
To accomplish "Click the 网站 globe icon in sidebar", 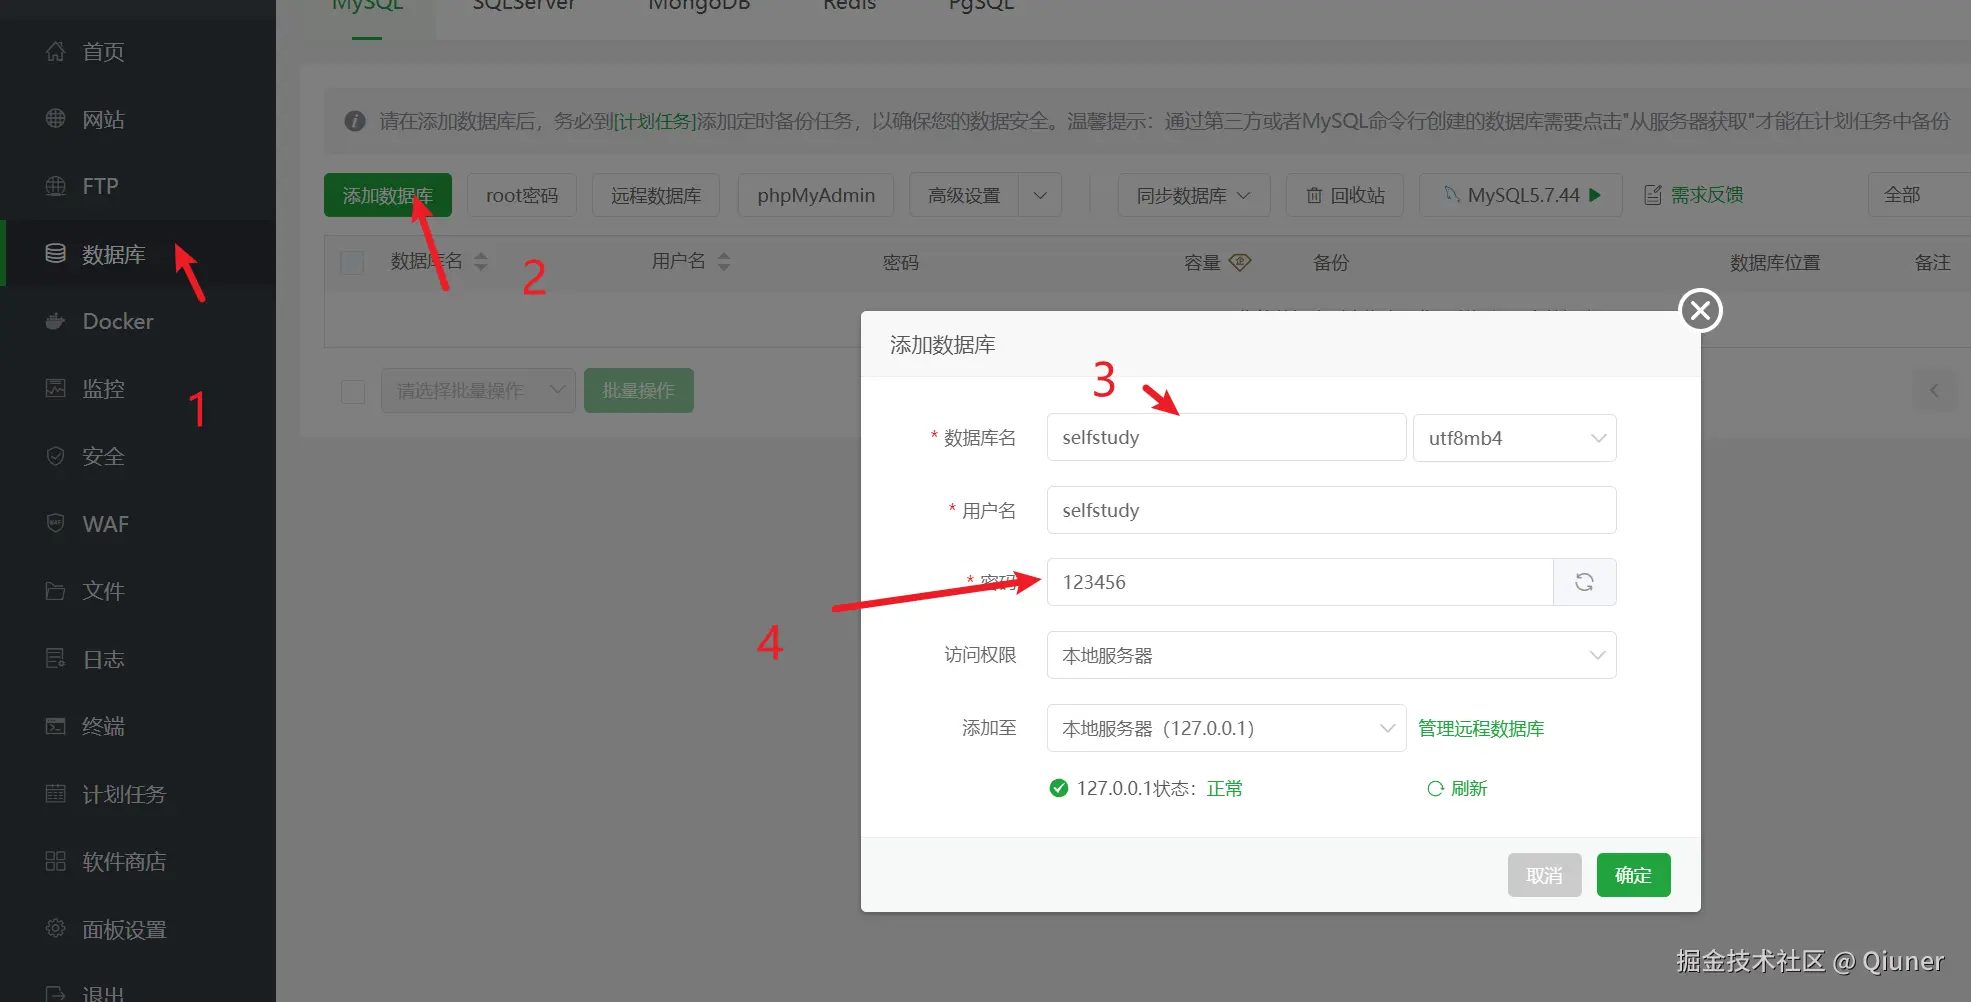I will pos(56,119).
